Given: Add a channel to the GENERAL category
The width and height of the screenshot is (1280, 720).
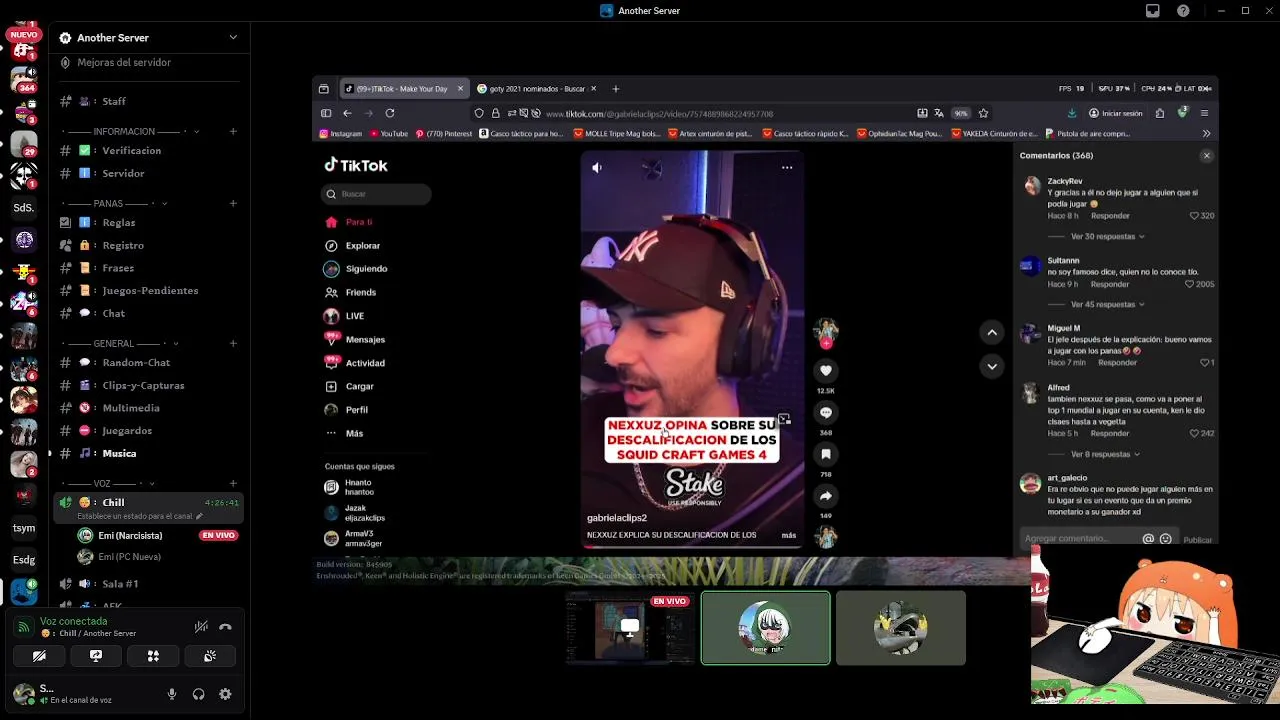Looking at the screenshot, I should (x=233, y=343).
